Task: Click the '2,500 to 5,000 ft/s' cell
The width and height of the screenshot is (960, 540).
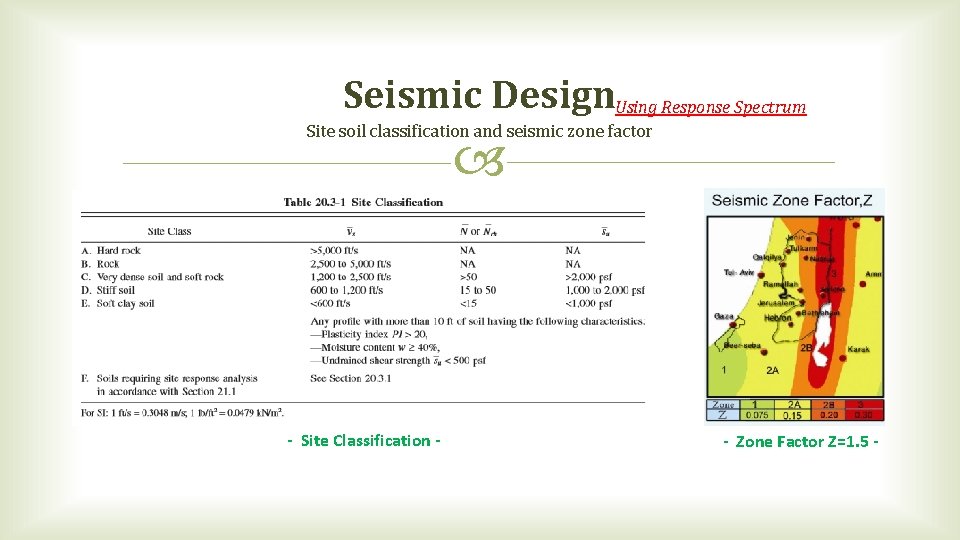Action: [350, 264]
